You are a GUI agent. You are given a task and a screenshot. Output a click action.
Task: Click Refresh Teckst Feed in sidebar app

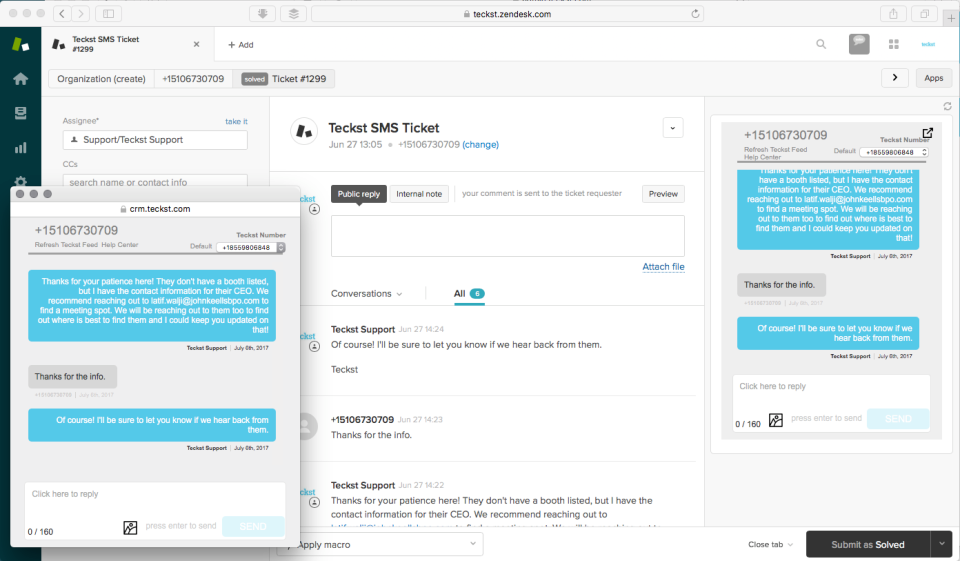(775, 149)
